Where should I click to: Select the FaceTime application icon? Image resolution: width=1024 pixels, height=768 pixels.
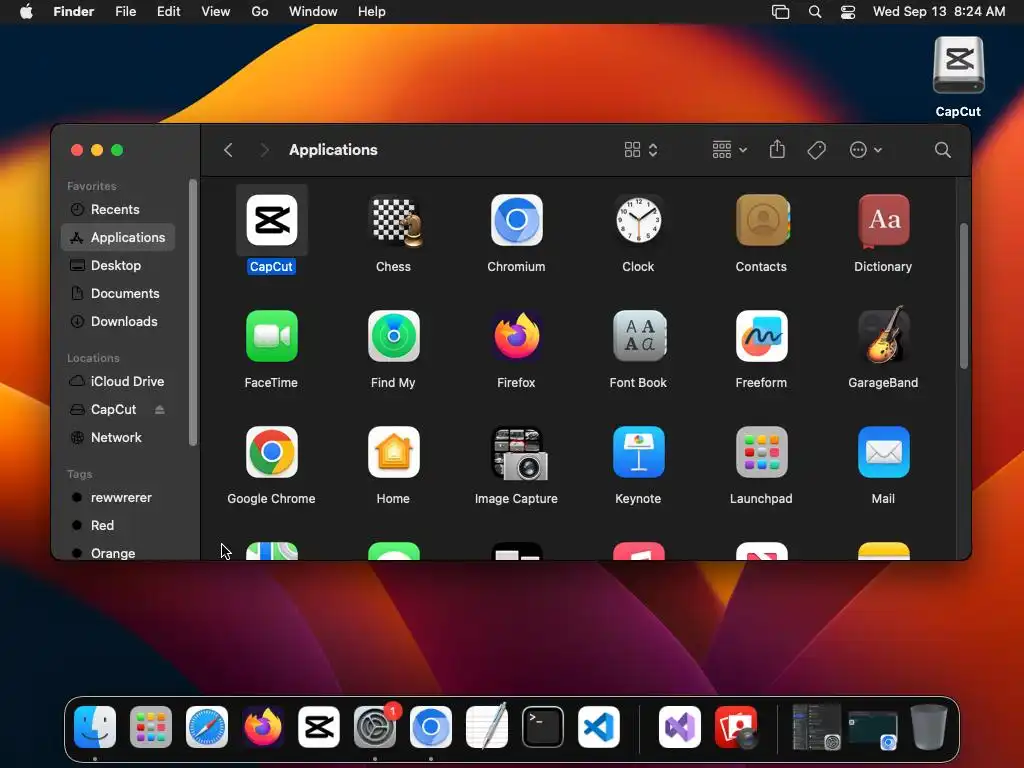click(x=272, y=336)
